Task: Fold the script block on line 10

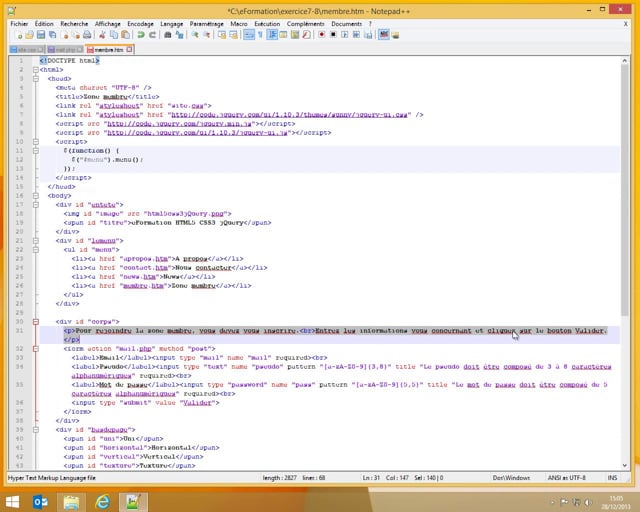Action: (x=36, y=142)
